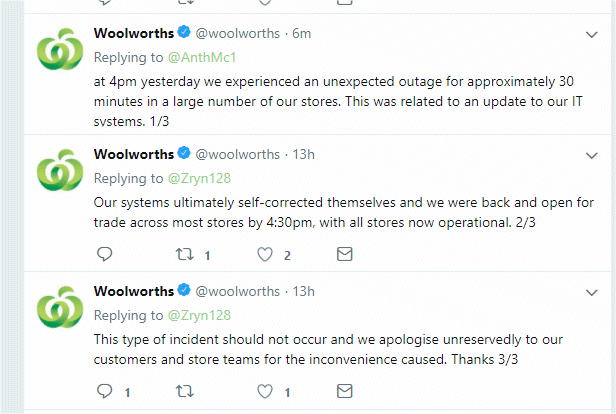Send the 2/3 tweet via direct message
Screen dimensions: 616x414
click(x=344, y=255)
